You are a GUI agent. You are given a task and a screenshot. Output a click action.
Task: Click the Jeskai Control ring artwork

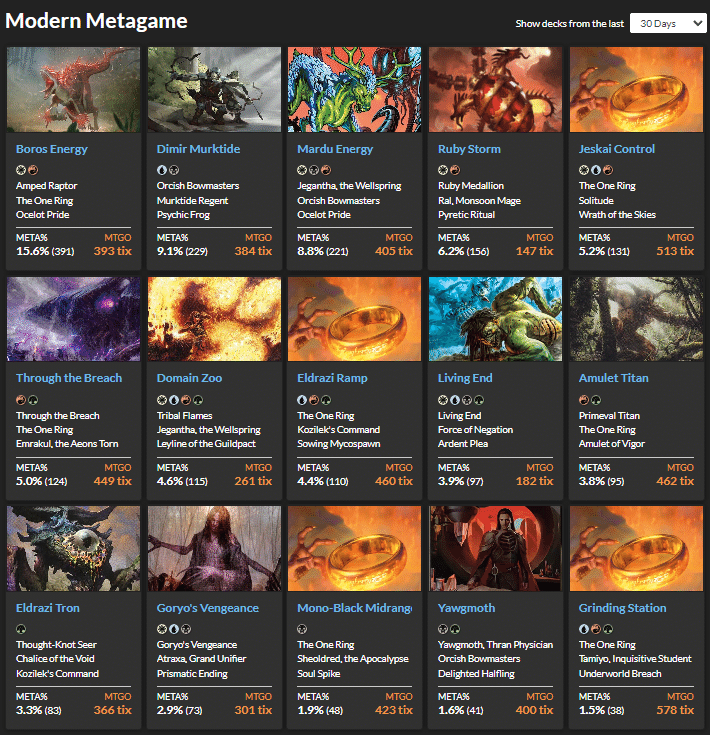point(636,89)
